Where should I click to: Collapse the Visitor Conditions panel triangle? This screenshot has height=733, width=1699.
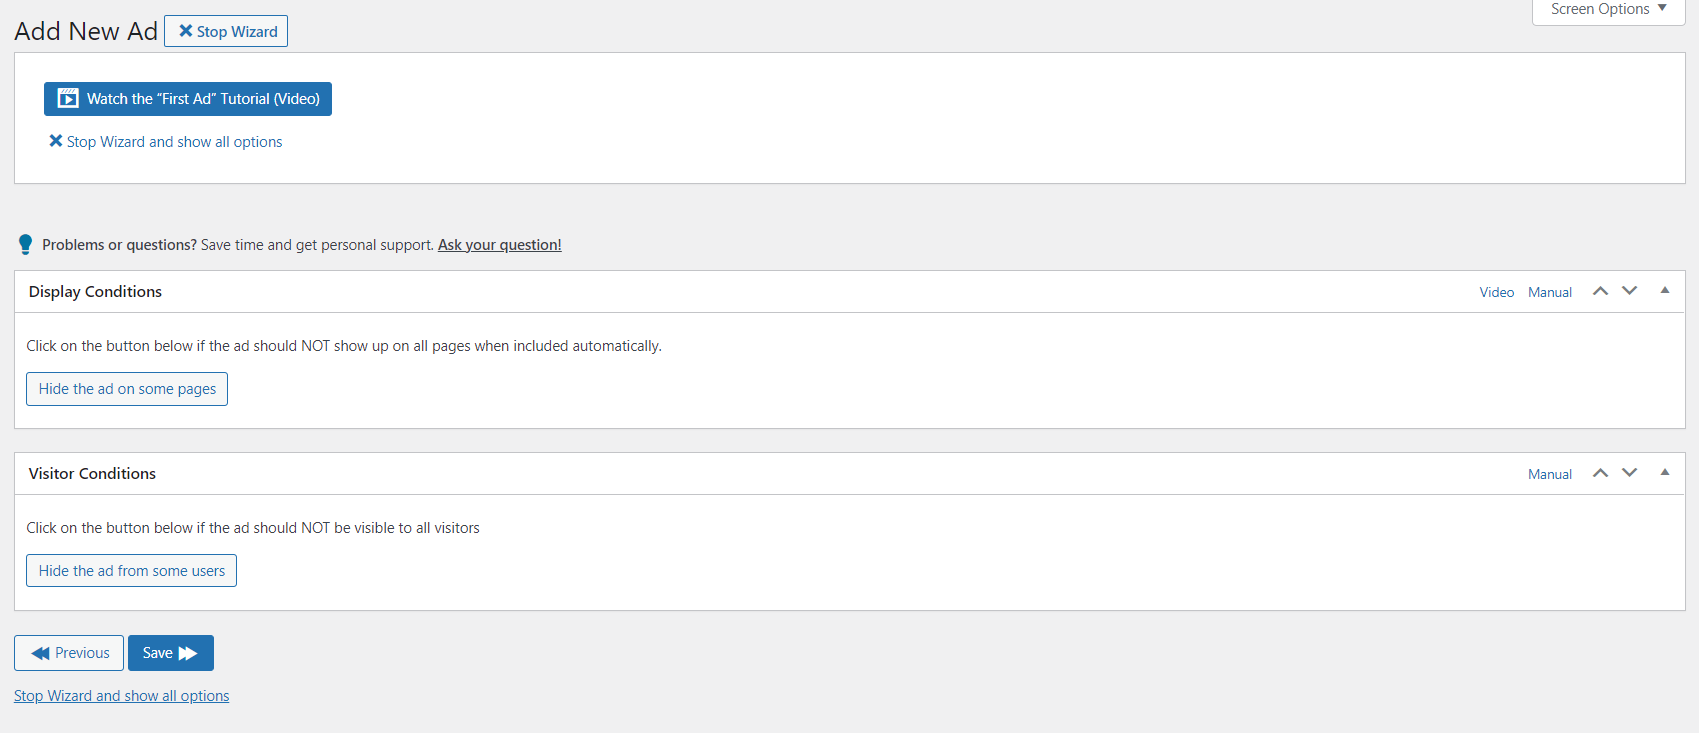coord(1665,472)
